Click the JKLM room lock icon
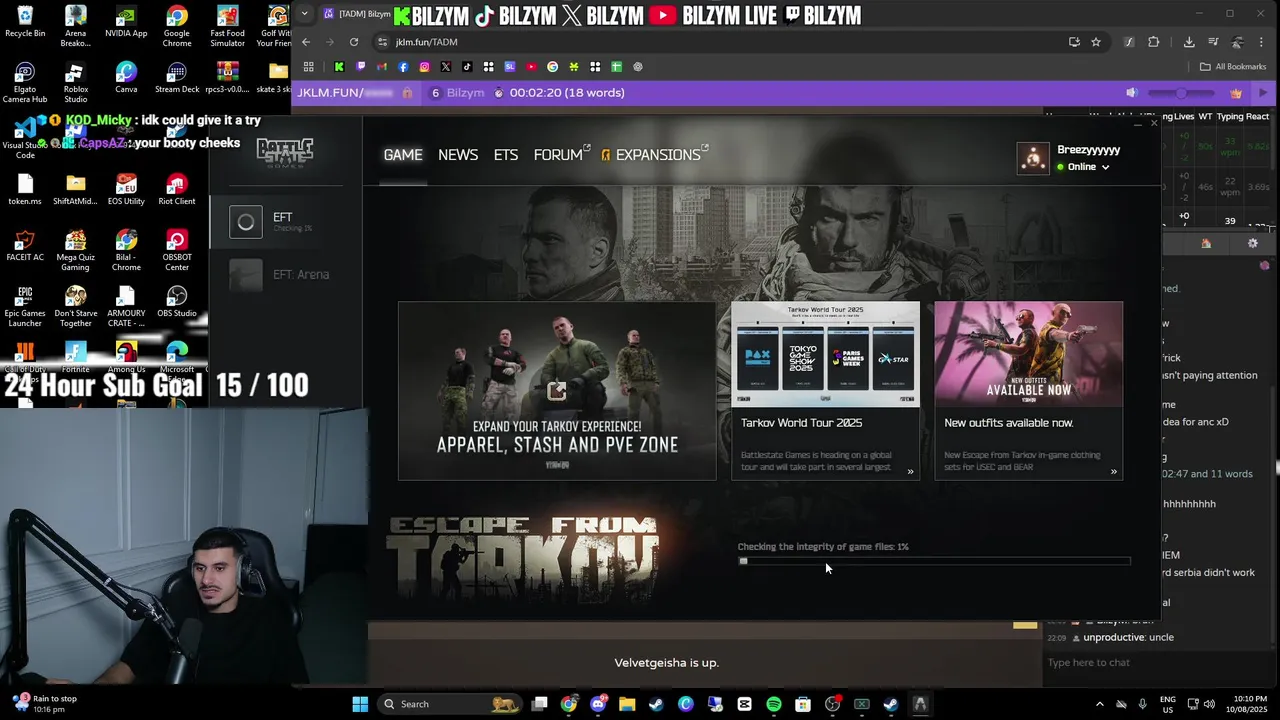The width and height of the screenshot is (1280, 720). pyautogui.click(x=407, y=93)
